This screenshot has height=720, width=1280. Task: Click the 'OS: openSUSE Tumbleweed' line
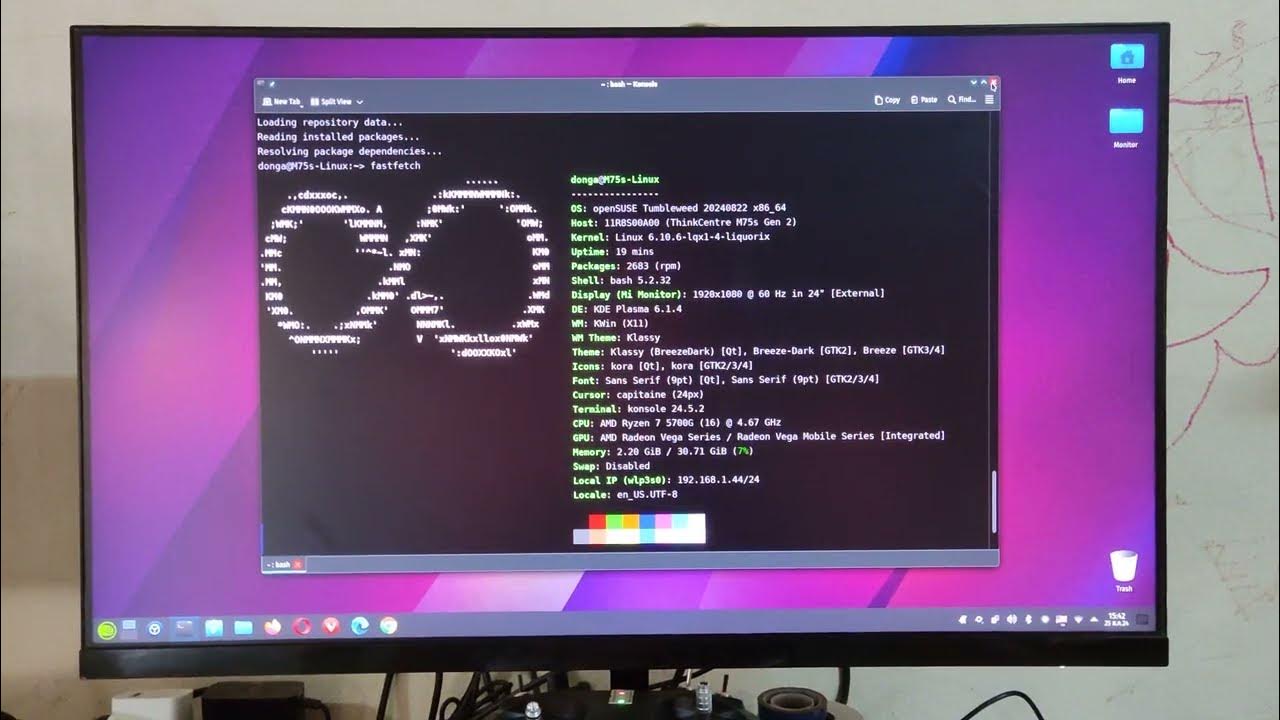coord(678,208)
